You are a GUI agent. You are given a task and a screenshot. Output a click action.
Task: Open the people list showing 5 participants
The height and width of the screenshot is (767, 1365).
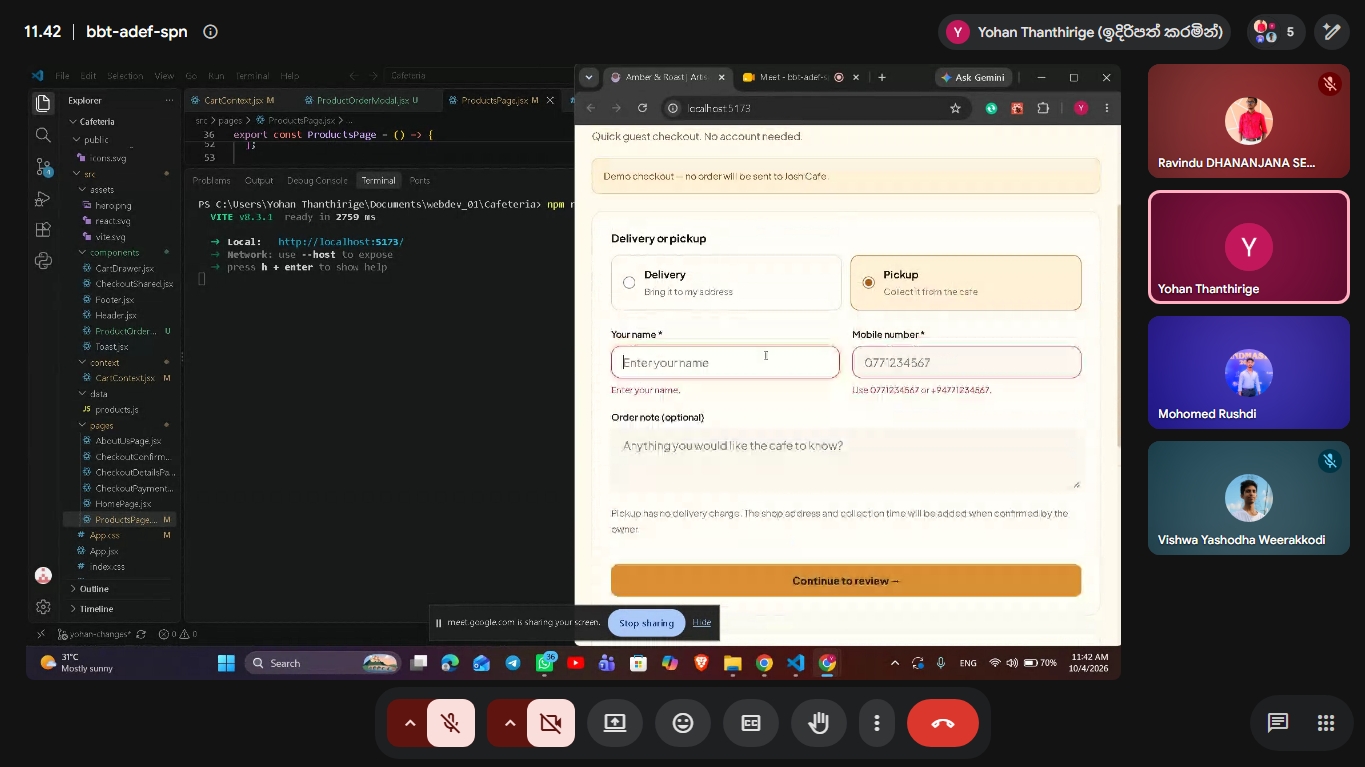click(x=1274, y=32)
